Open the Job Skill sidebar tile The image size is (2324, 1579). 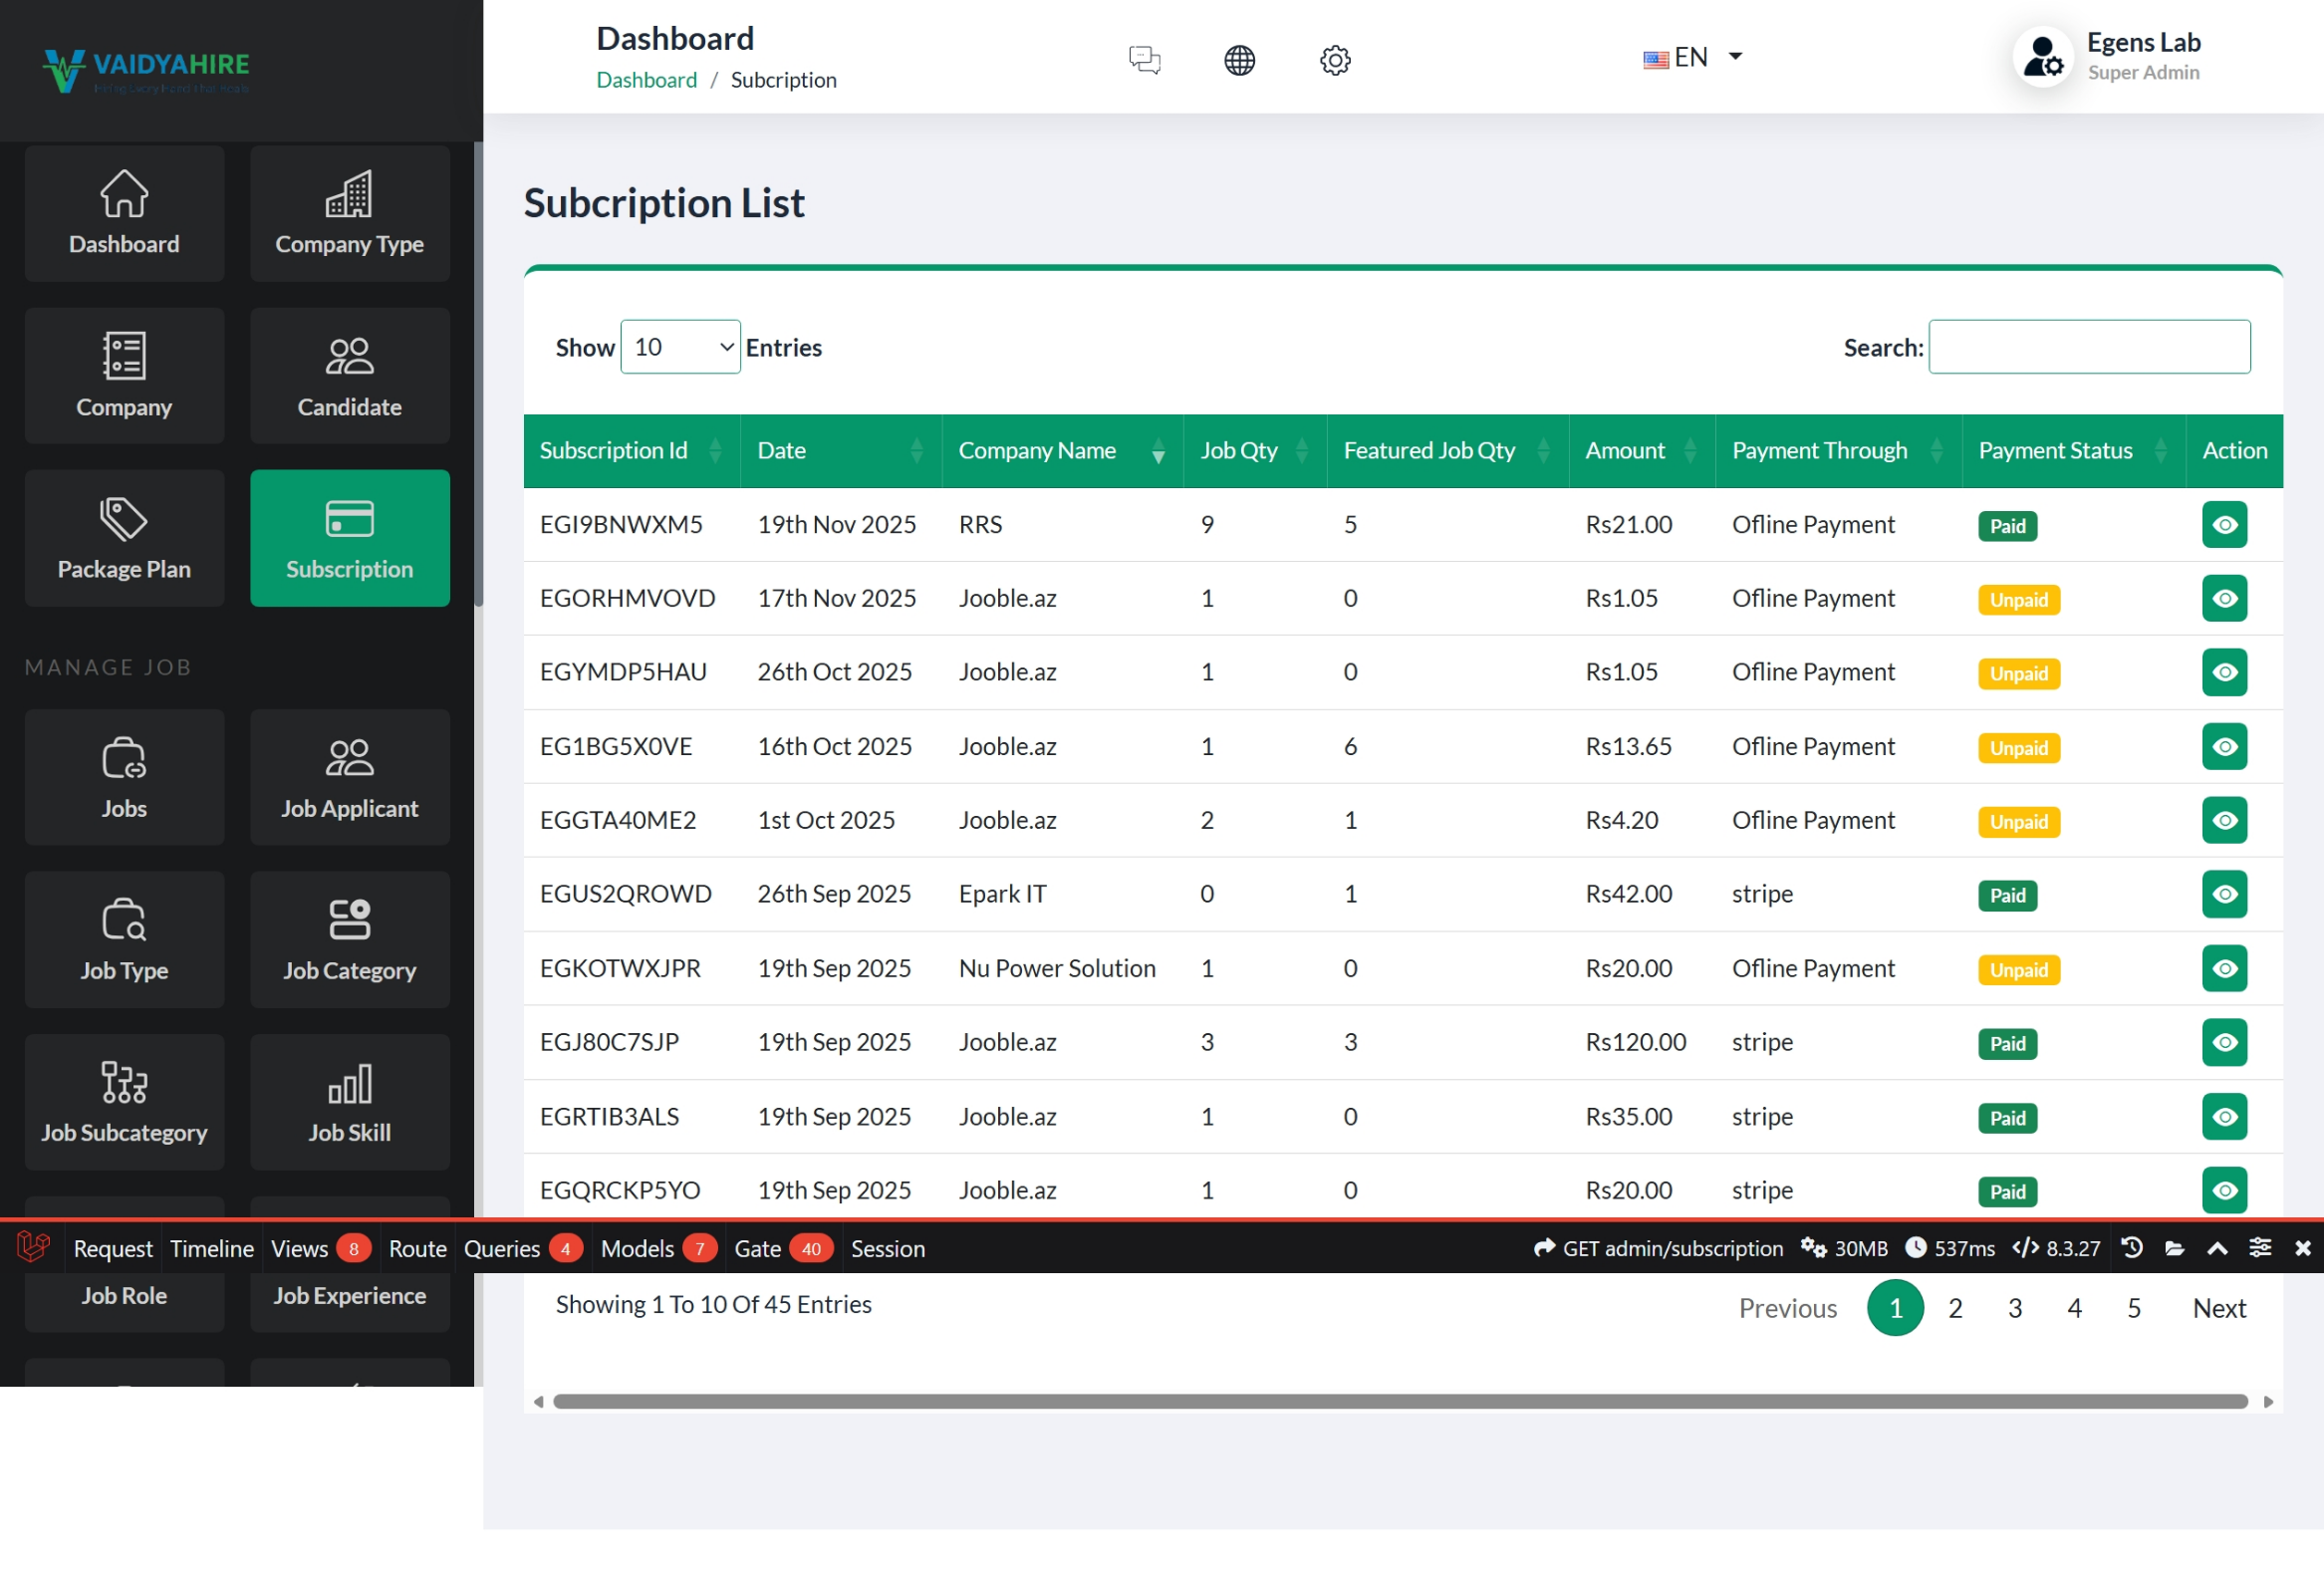349,1101
